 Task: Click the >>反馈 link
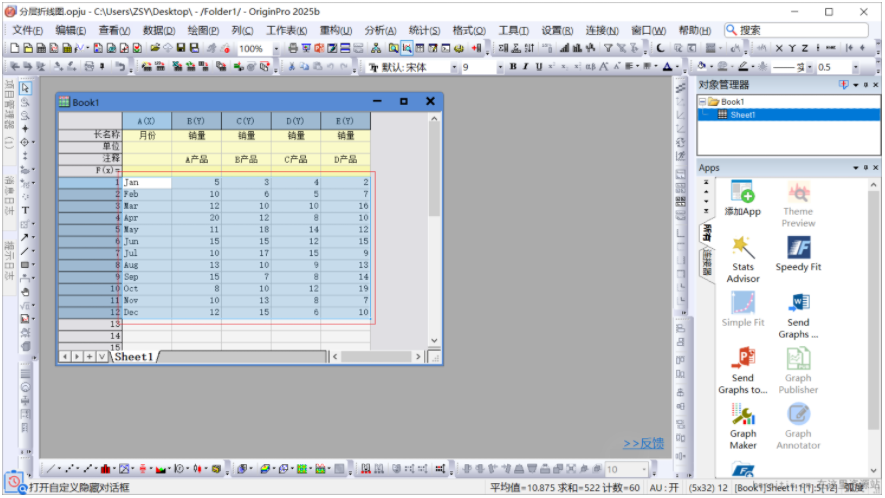(643, 443)
